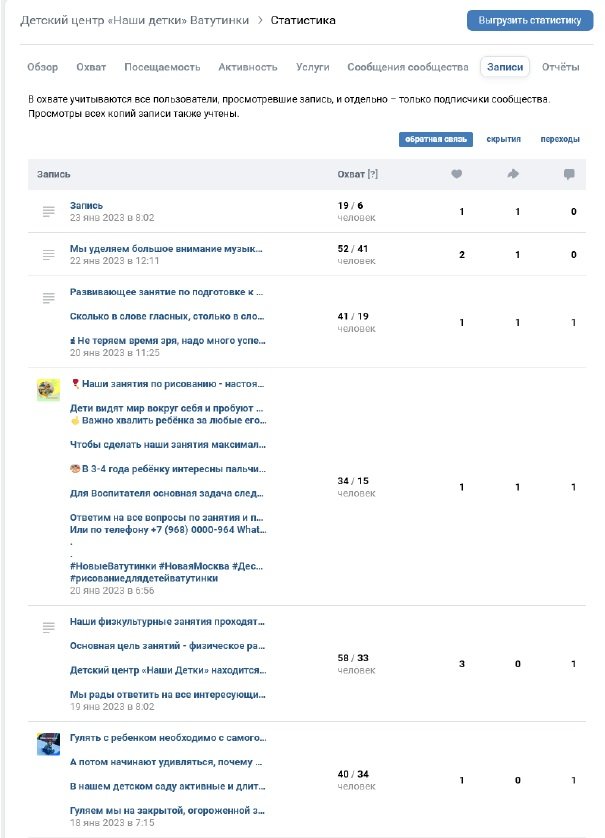Switch filter to «переходы»

point(560,140)
